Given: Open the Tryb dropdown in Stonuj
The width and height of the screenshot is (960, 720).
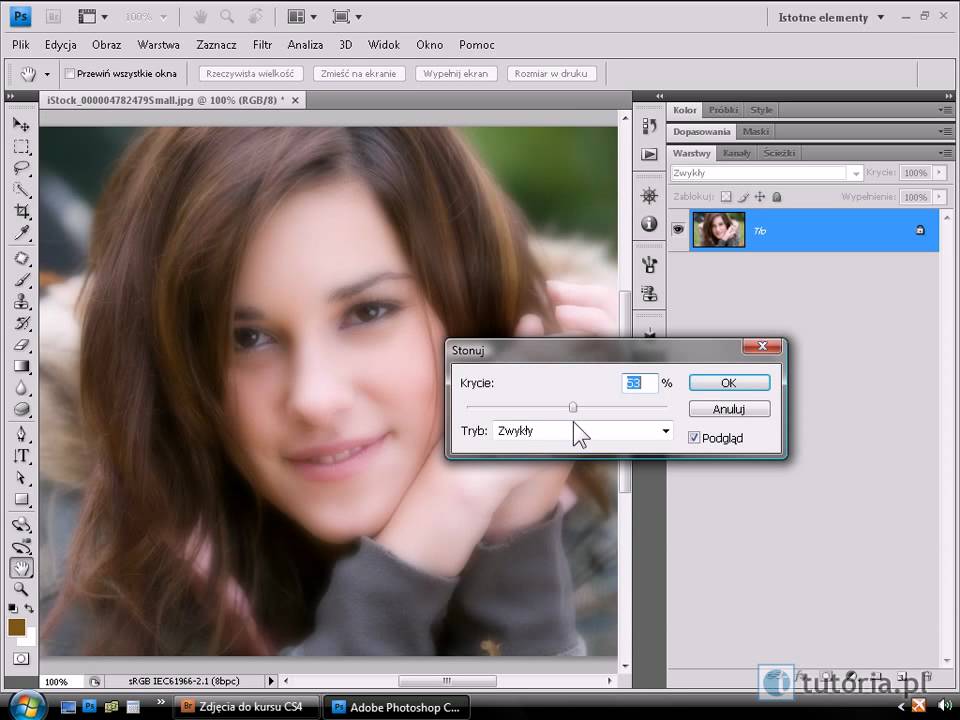Looking at the screenshot, I should pyautogui.click(x=582, y=431).
